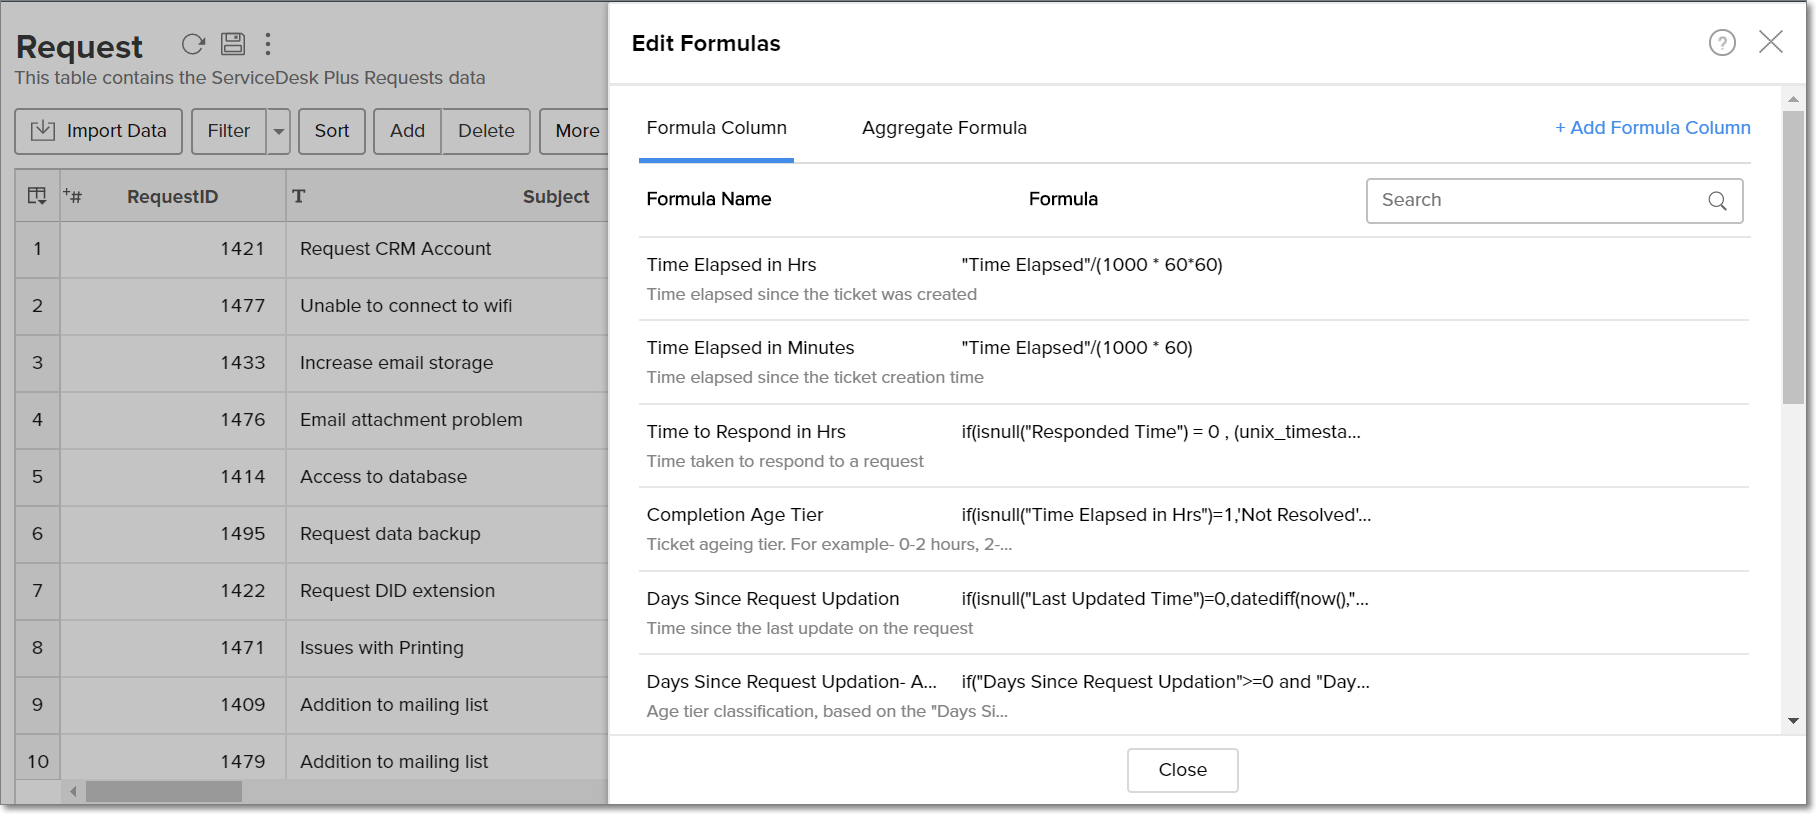This screenshot has width=1816, height=814.
Task: Click the save icon beside Request title
Action: [233, 44]
